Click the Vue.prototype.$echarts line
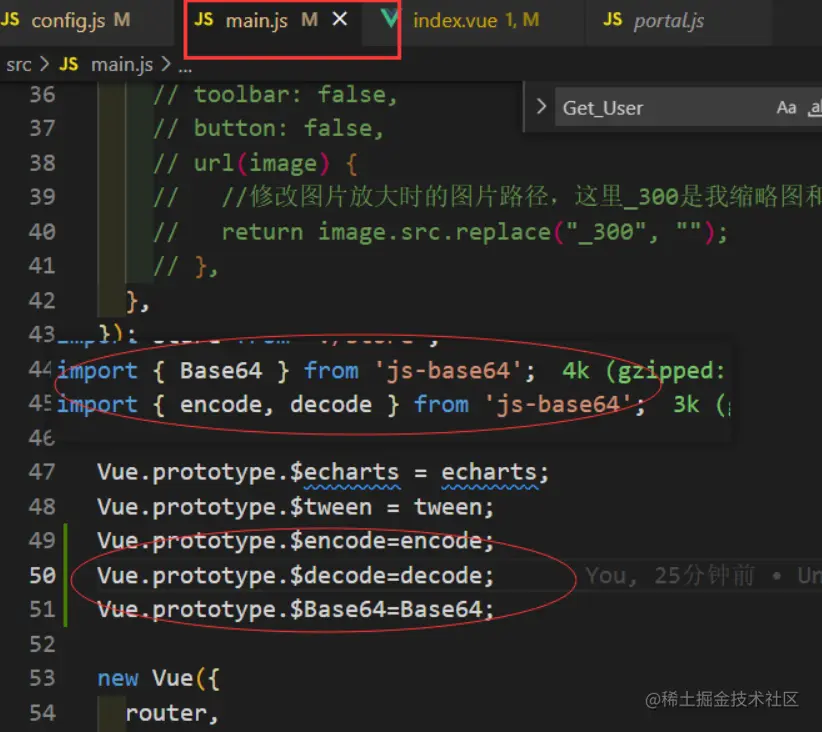 click(323, 472)
